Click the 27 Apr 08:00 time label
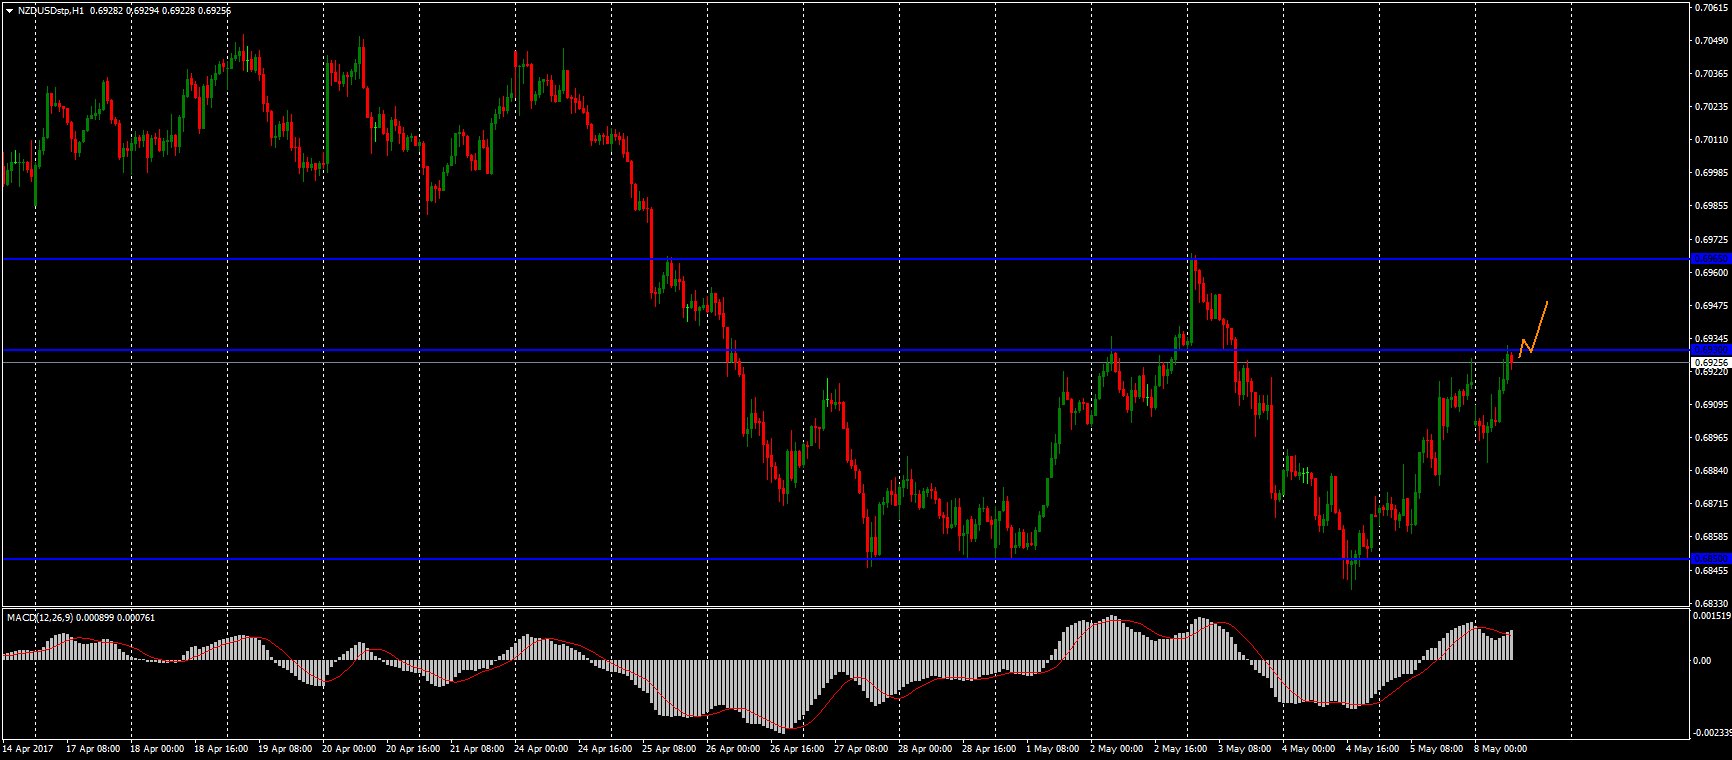The width and height of the screenshot is (1732, 760). pyautogui.click(x=861, y=748)
